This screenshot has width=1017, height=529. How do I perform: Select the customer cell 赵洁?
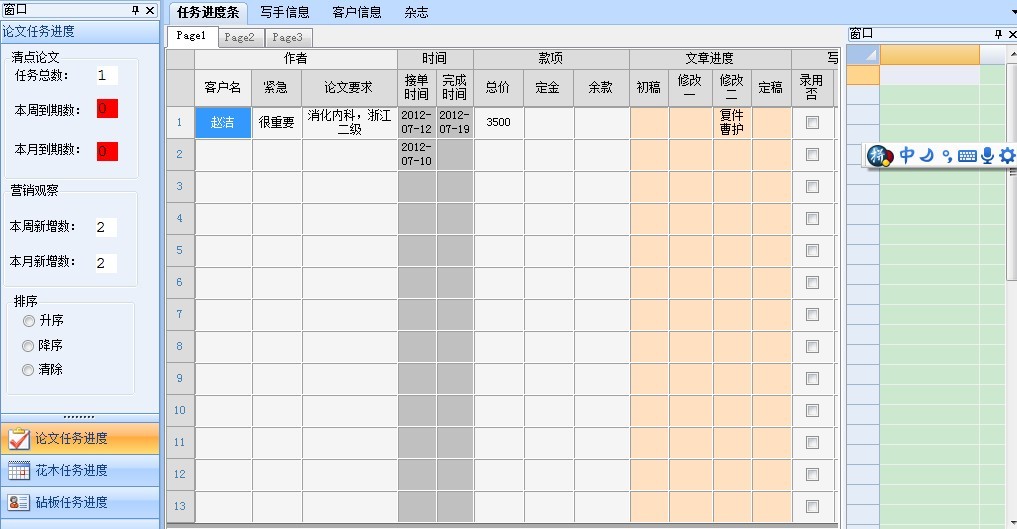222,123
